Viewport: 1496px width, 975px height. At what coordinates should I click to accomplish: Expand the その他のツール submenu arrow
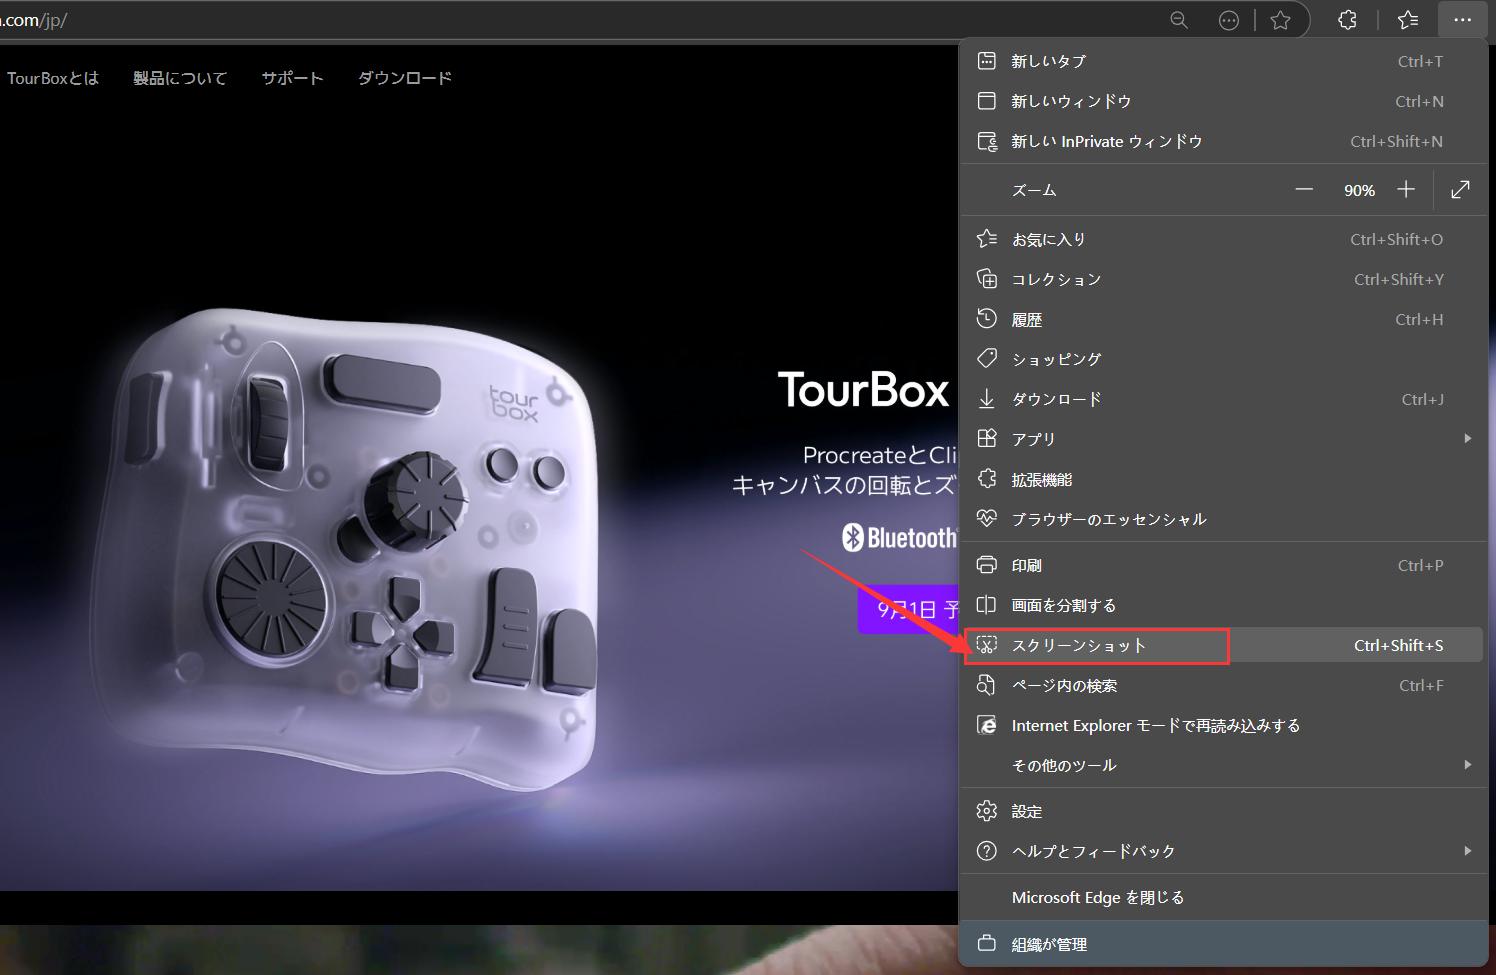(1467, 764)
